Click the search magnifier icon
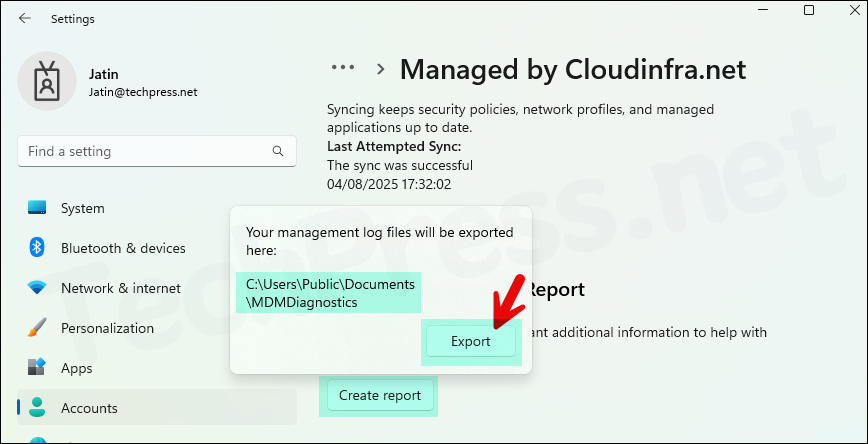 [x=278, y=151]
